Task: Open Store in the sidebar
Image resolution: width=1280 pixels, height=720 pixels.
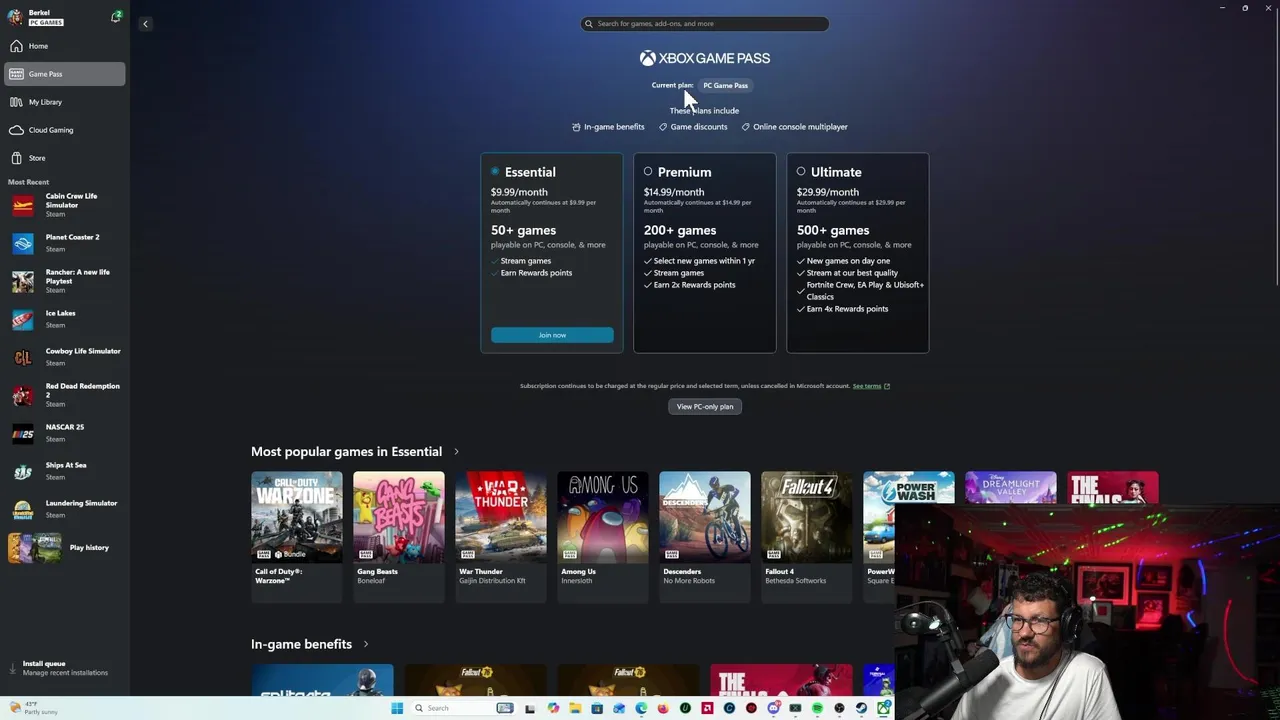Action: click(65, 158)
